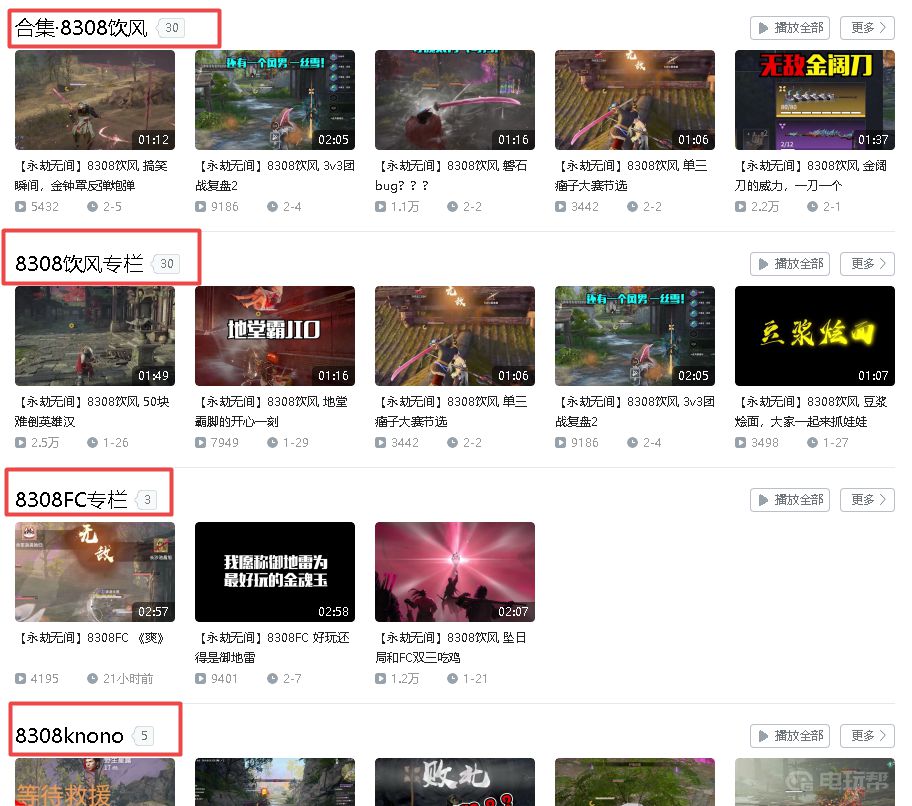Open the 3v3团战复盘2 title in 合集·8308饮风
Viewport: 912px width, 806px height.
click(275, 176)
